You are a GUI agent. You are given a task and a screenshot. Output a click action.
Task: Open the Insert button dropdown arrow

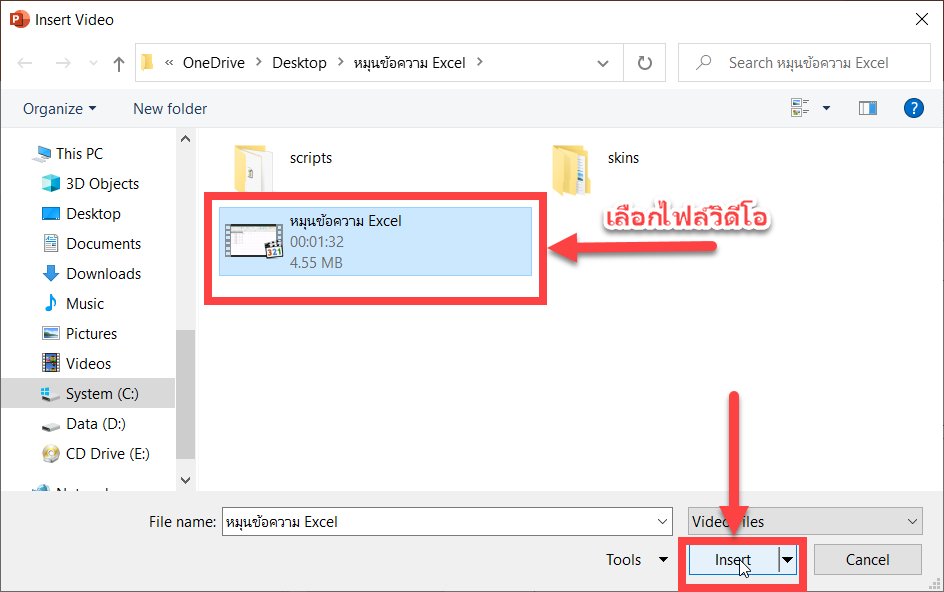pyautogui.click(x=787, y=559)
